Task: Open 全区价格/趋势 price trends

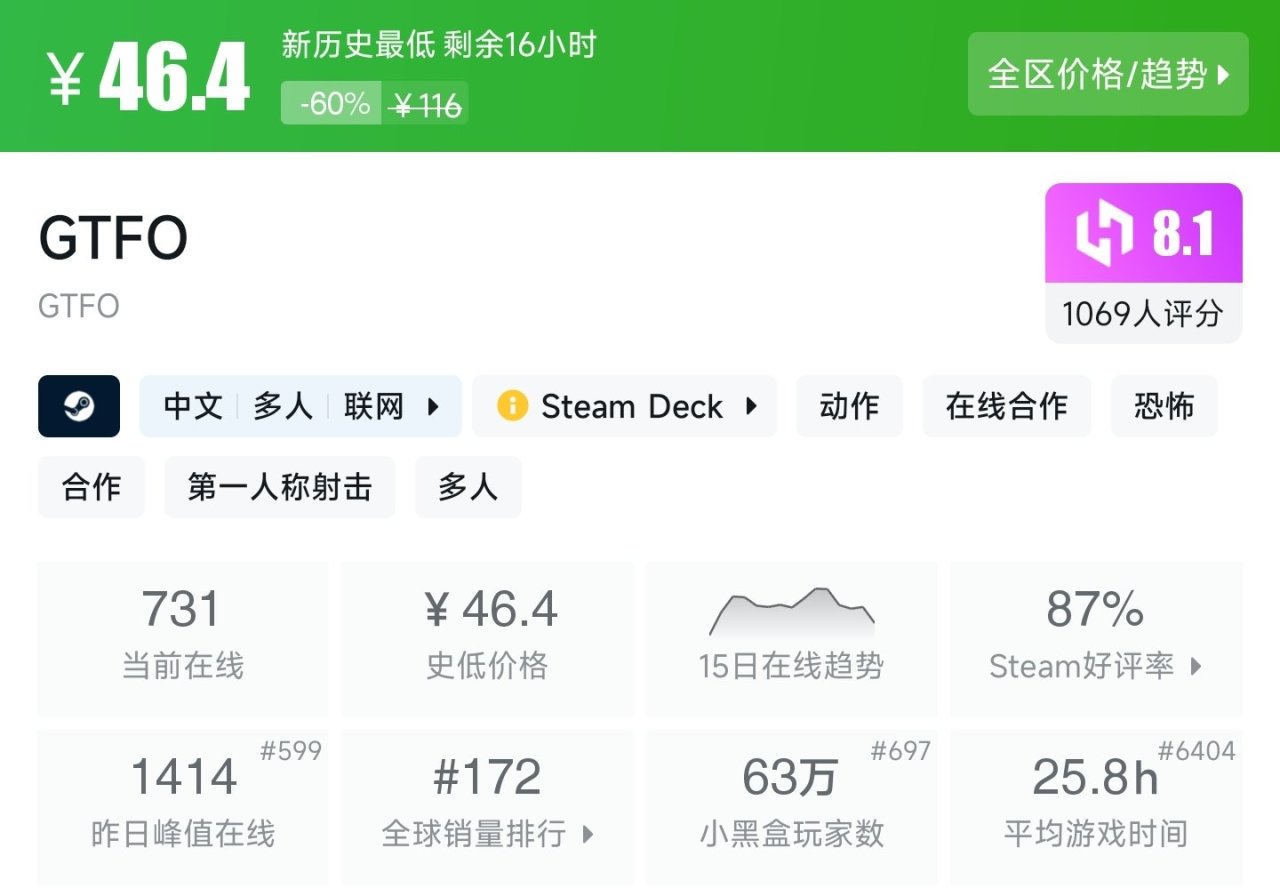Action: (1108, 74)
